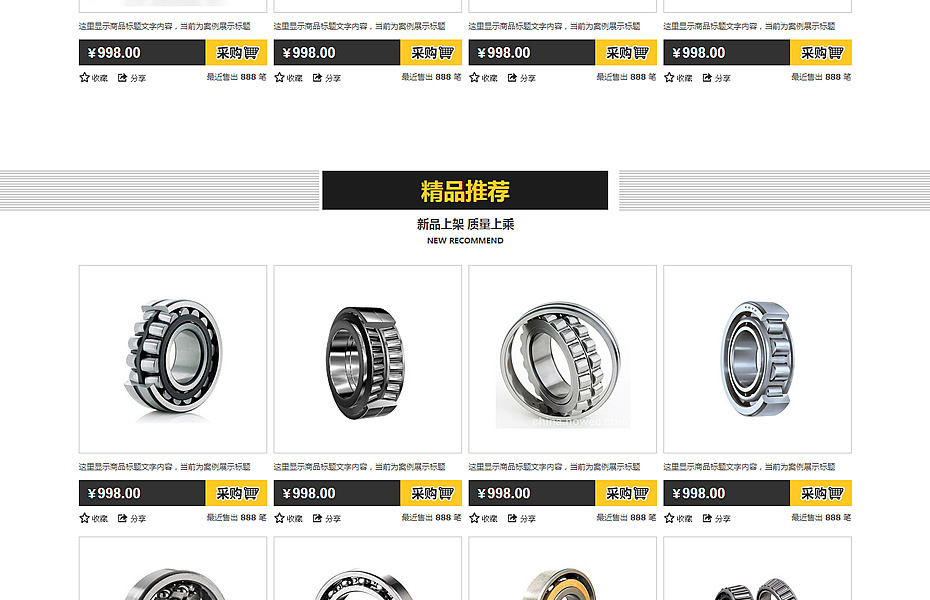Click the 采购 cart on the cylindrical bearing product
The height and width of the screenshot is (600, 930).
click(821, 493)
